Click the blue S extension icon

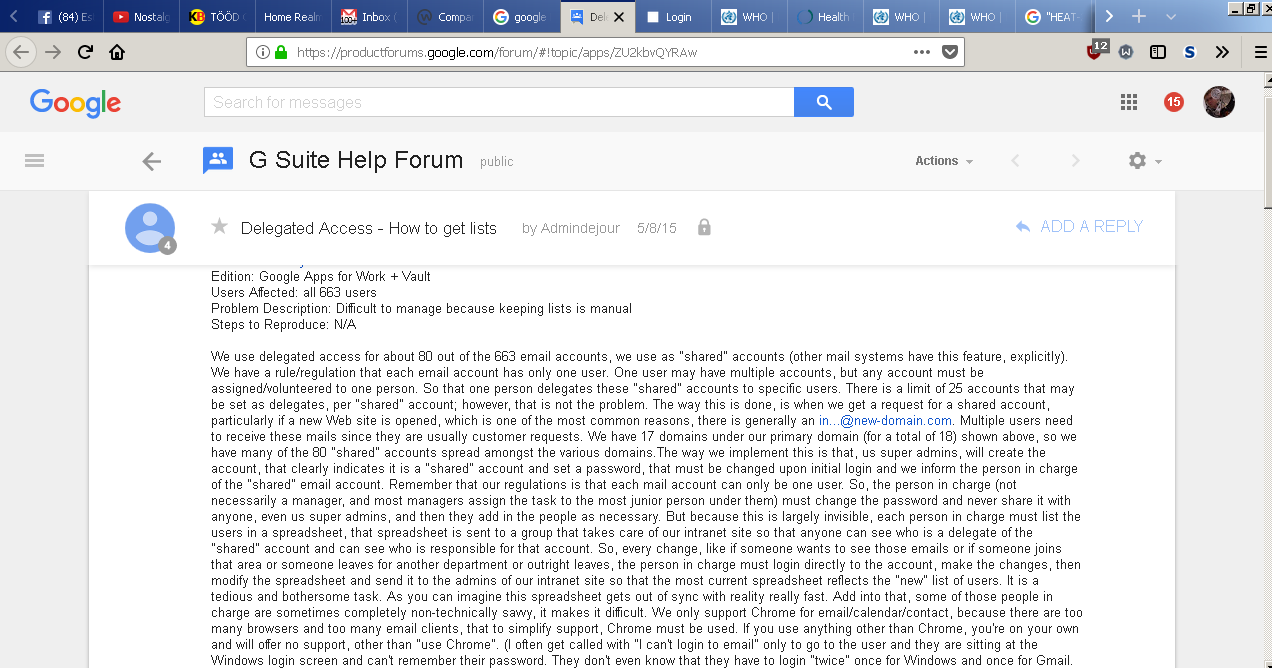pos(1190,52)
